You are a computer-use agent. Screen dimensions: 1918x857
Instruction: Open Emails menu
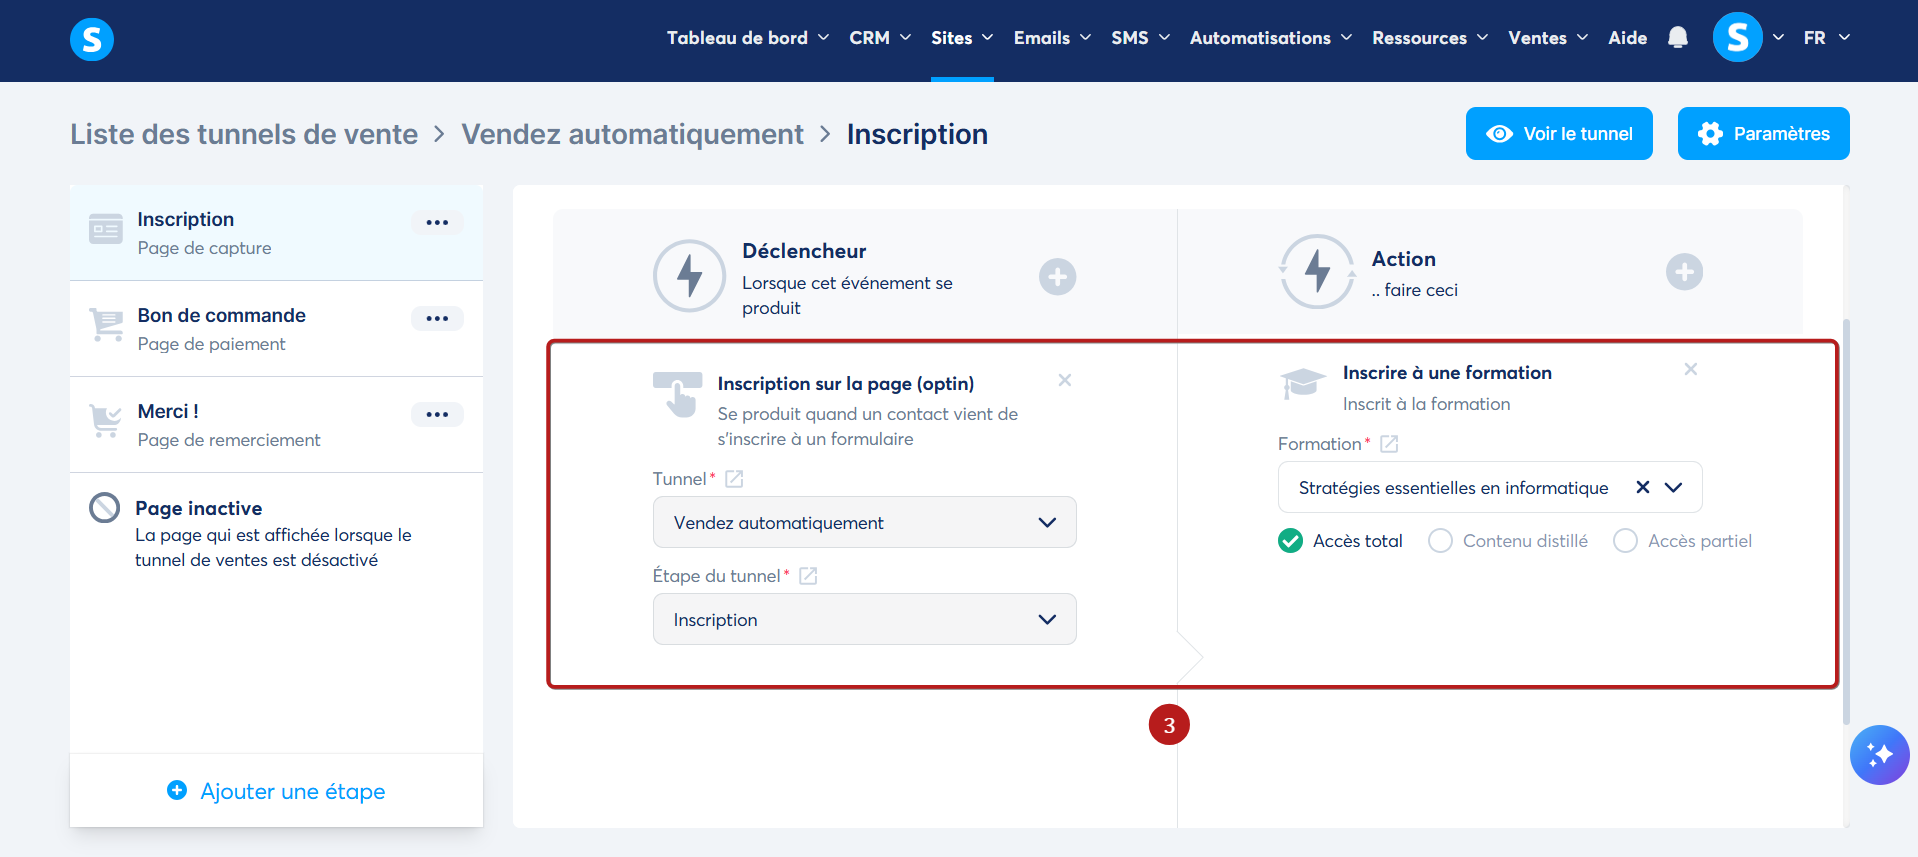(x=1052, y=38)
